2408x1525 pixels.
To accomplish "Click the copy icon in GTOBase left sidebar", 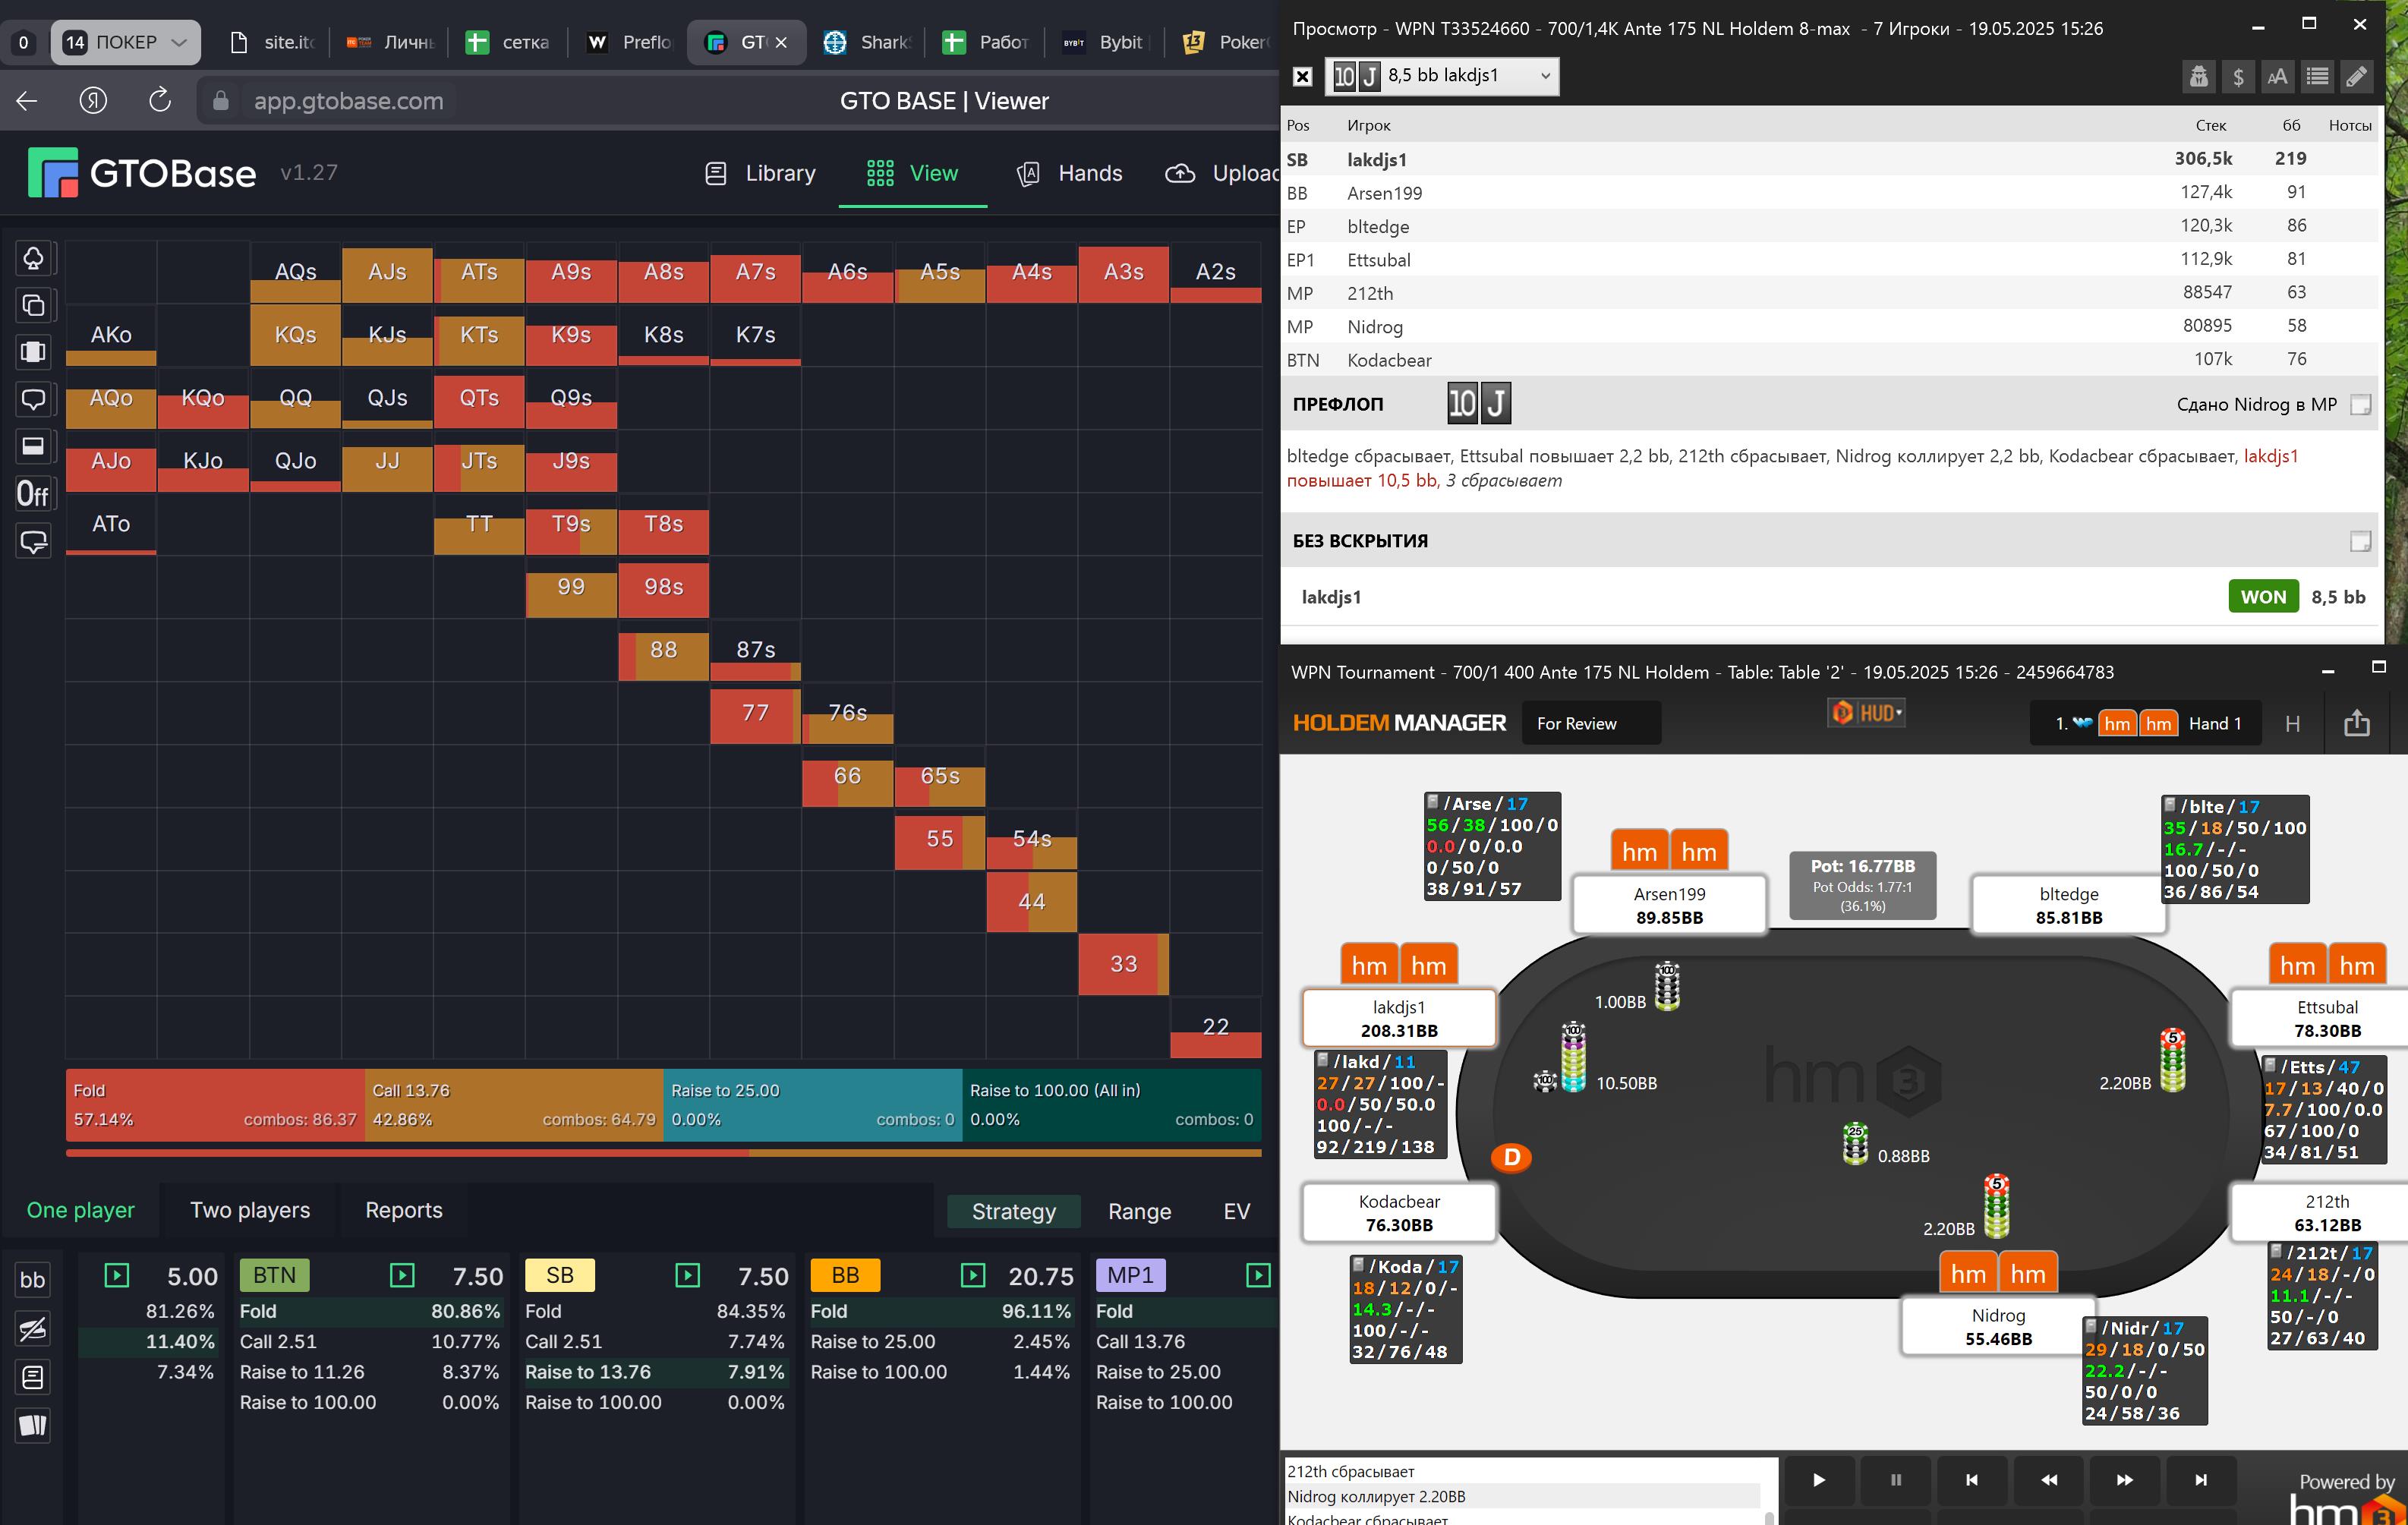I will [34, 306].
